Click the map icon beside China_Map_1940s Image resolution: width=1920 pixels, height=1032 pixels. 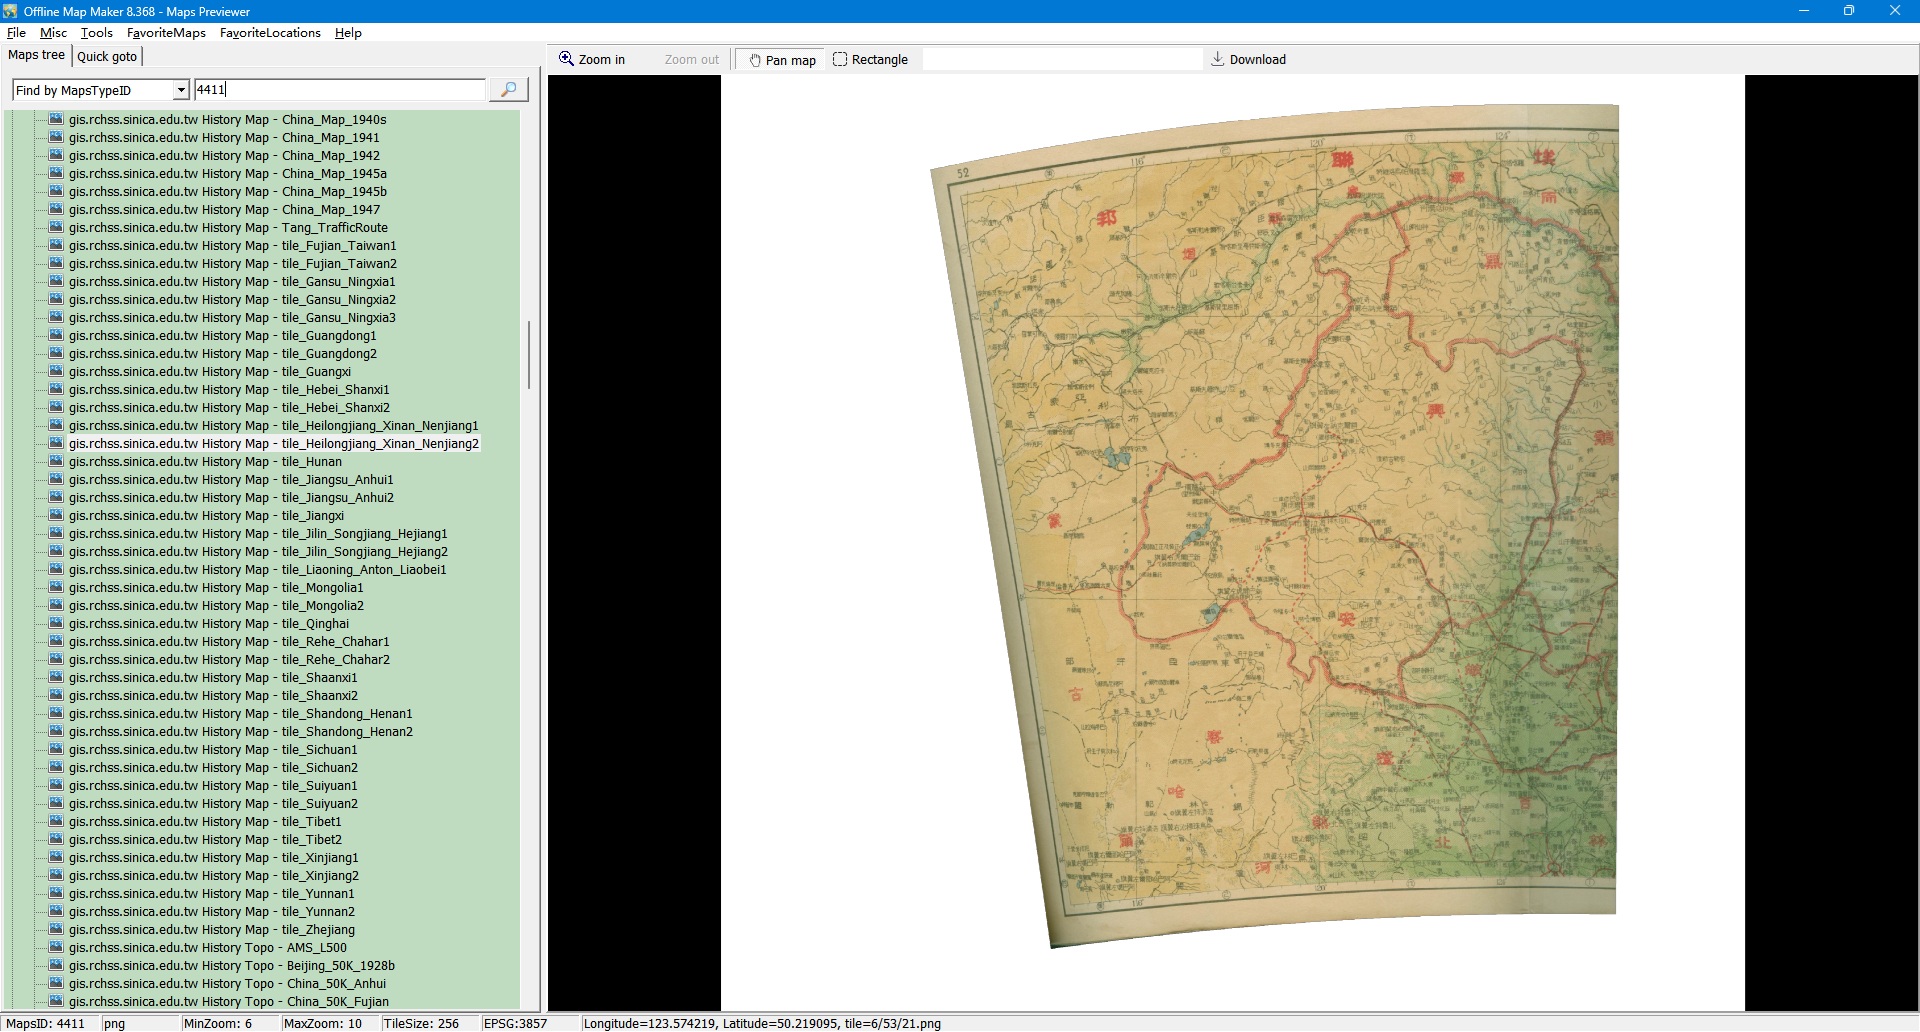click(x=56, y=120)
